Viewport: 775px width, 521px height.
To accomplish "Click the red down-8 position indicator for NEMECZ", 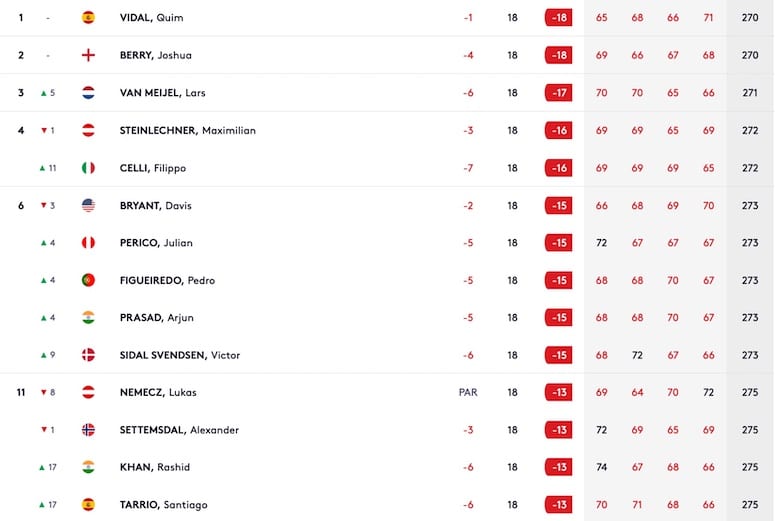I will coord(48,392).
